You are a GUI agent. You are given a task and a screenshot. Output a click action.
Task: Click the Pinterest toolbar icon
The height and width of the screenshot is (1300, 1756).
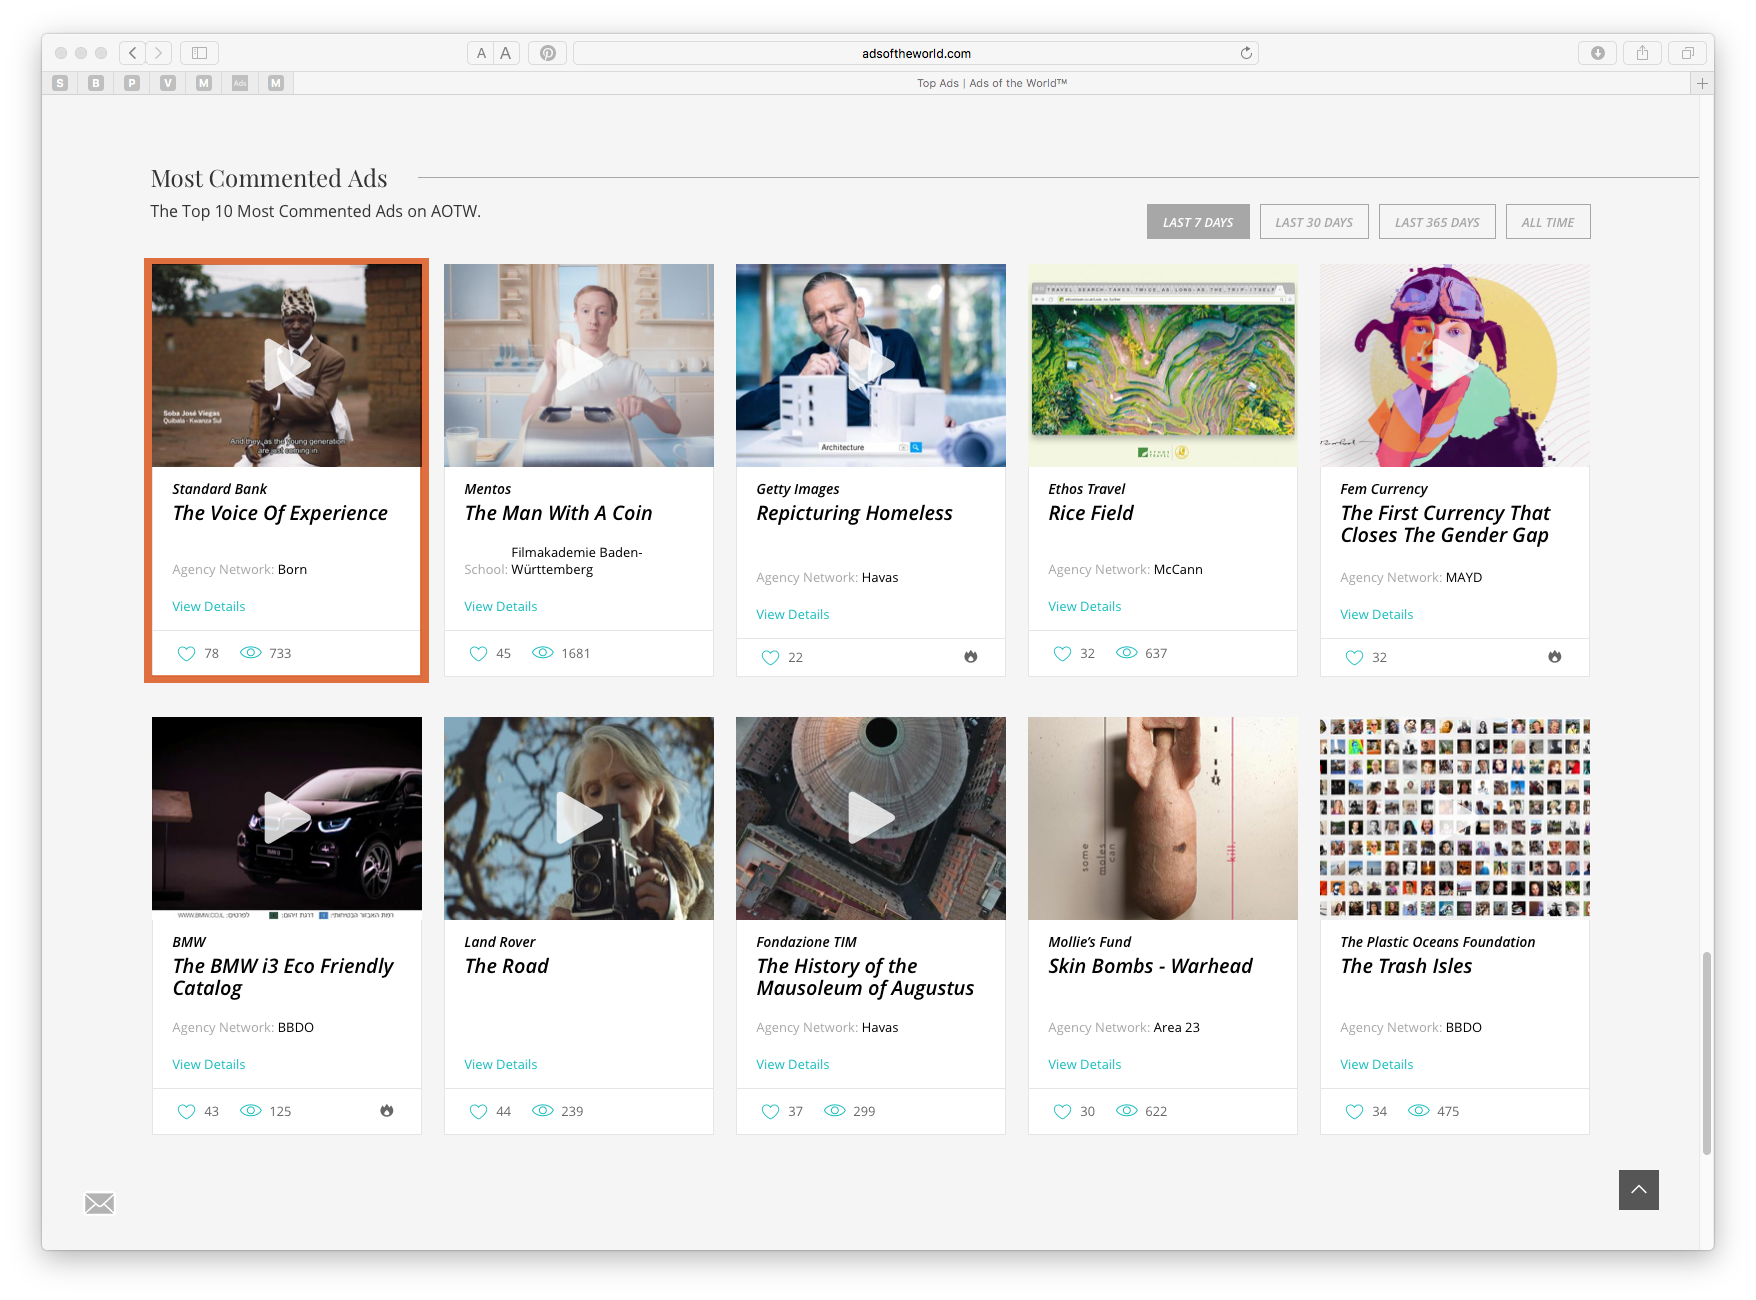pyautogui.click(x=548, y=53)
